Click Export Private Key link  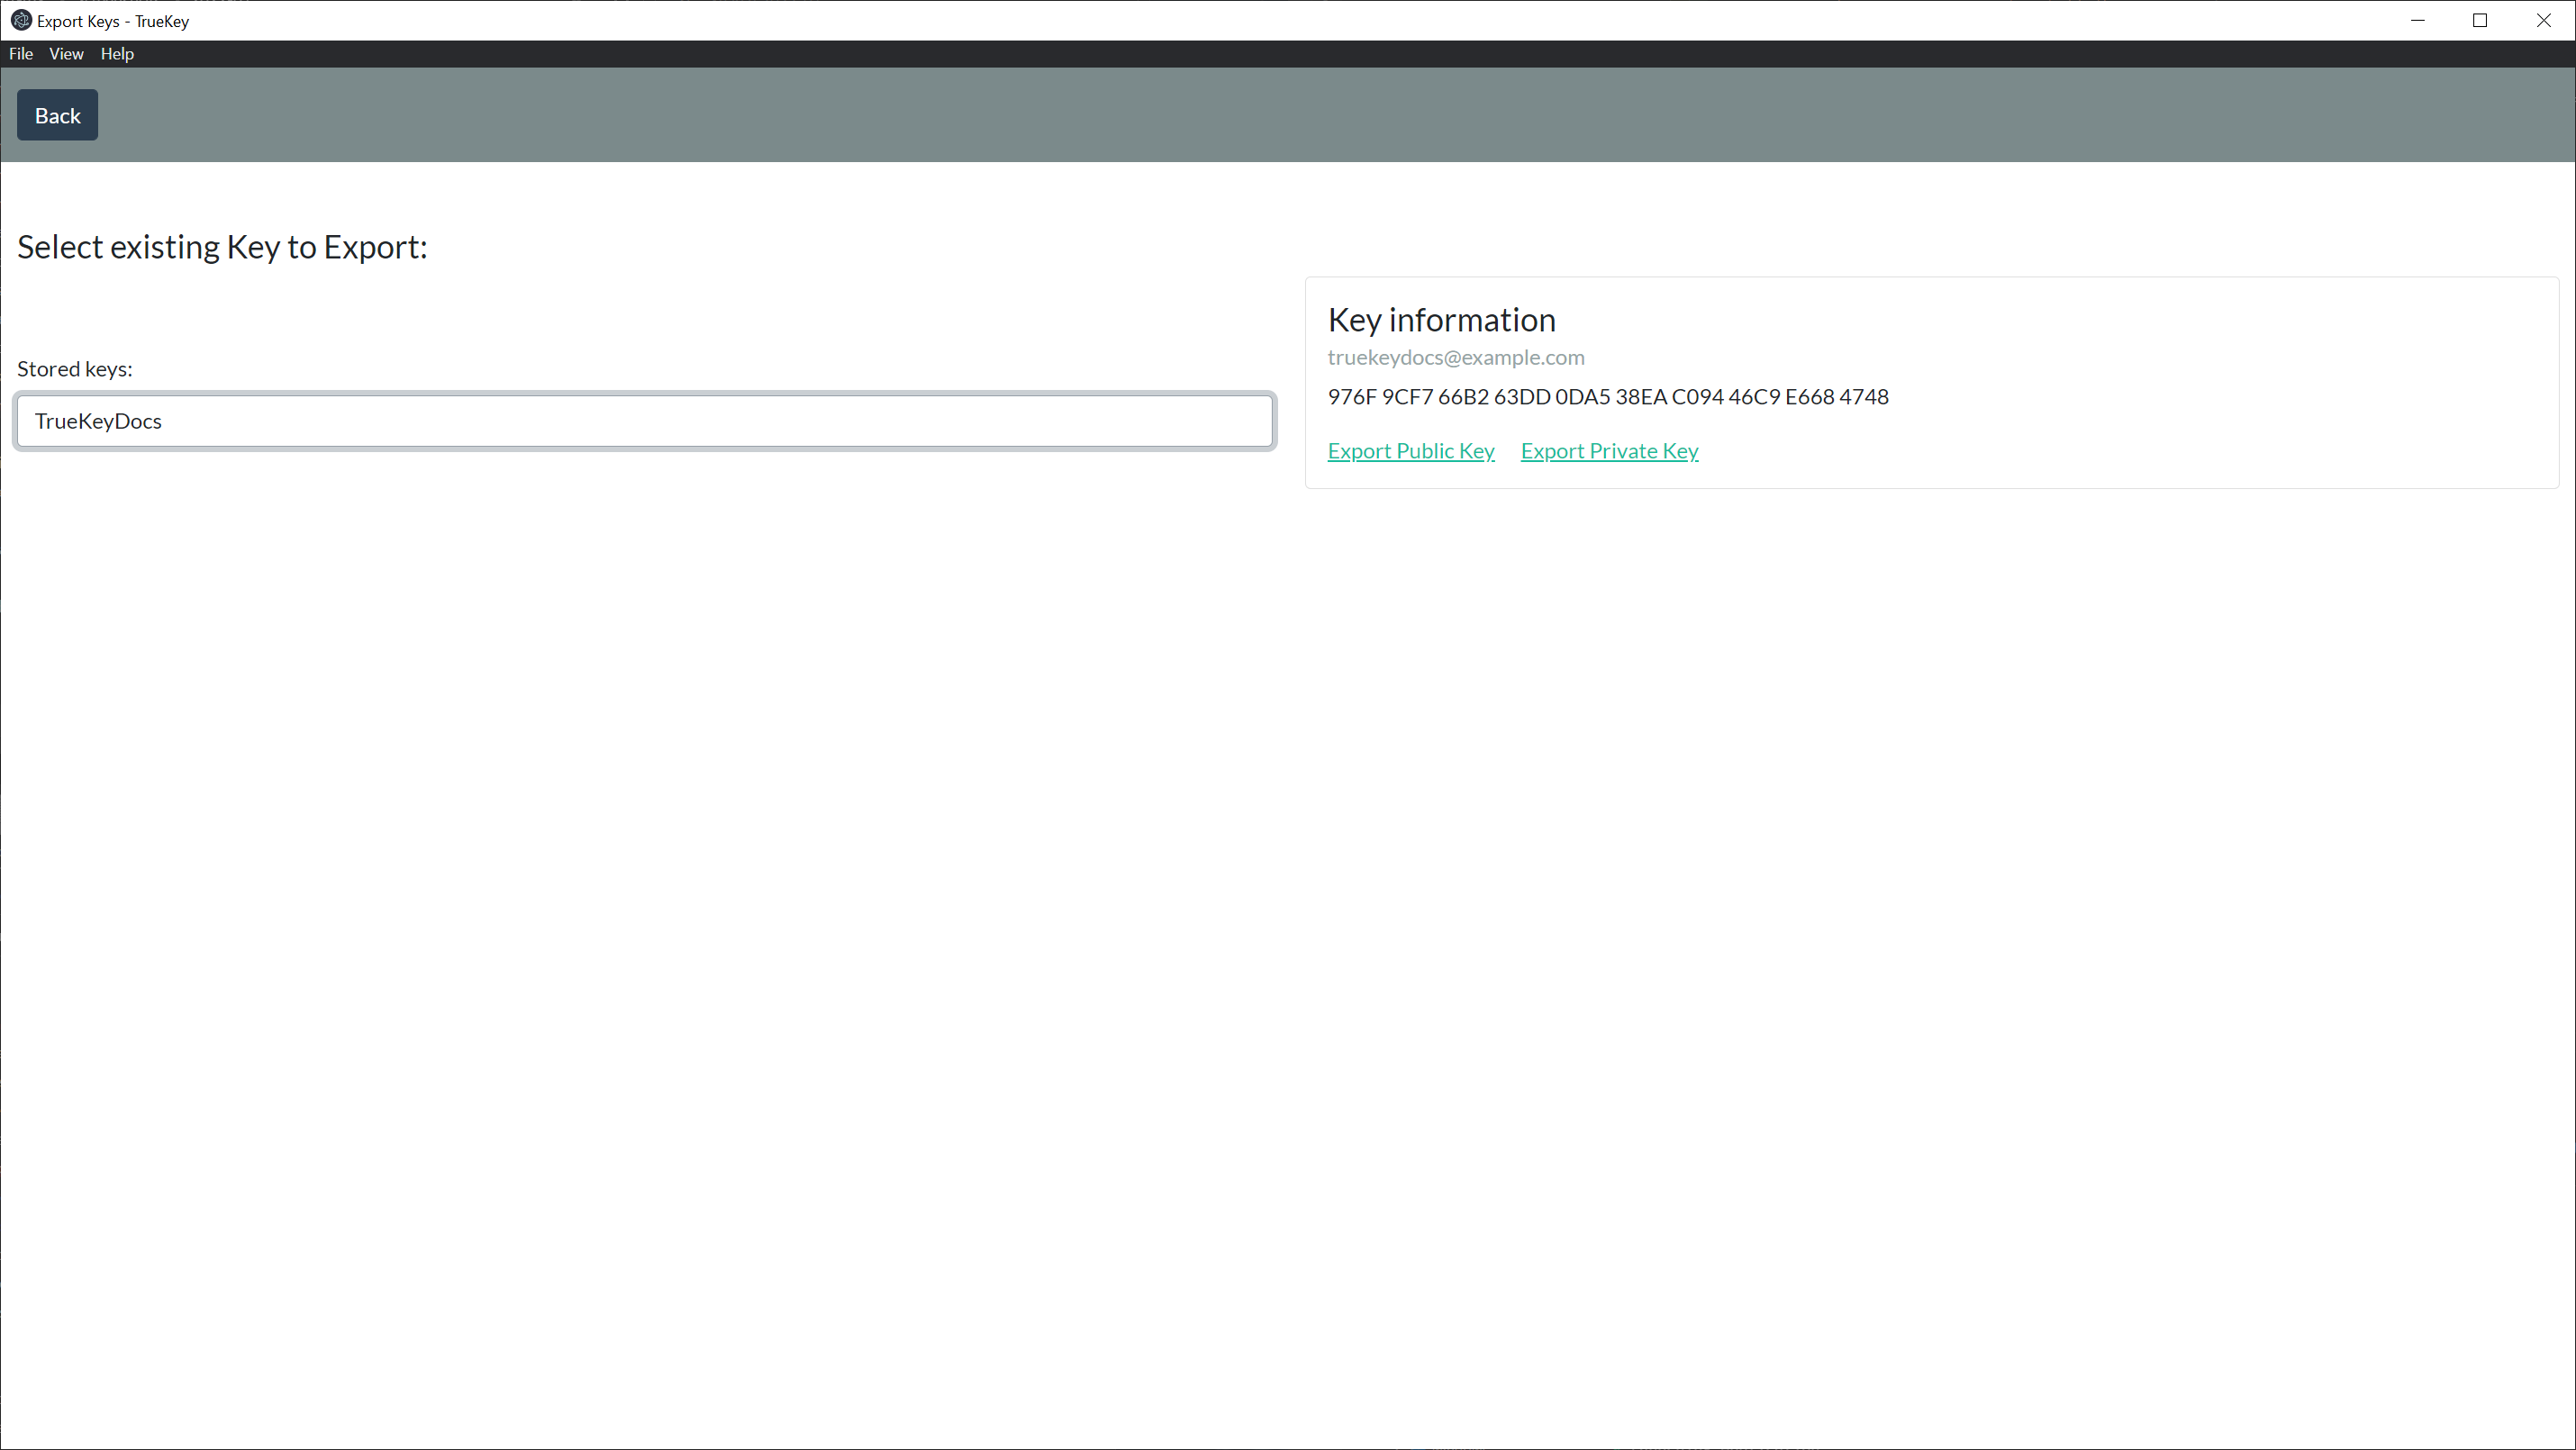tap(1609, 451)
